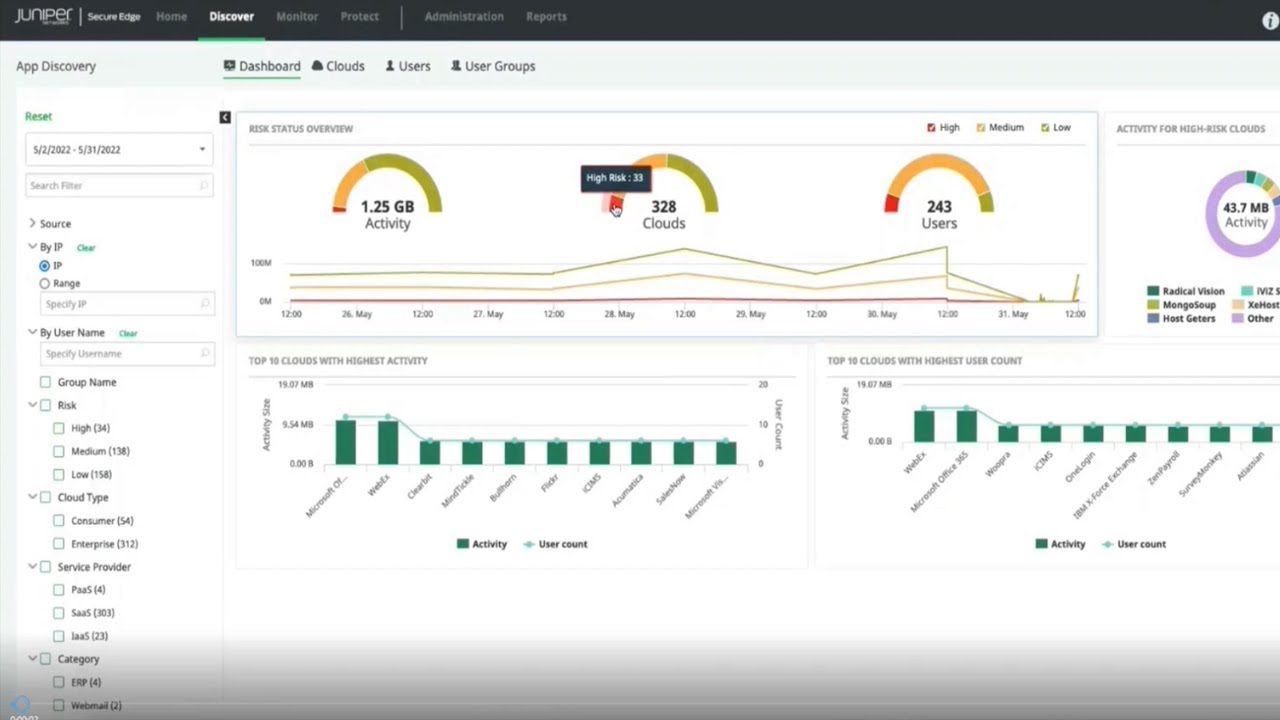
Task: Click the User Groups tab icon
Action: pyautogui.click(x=456, y=65)
